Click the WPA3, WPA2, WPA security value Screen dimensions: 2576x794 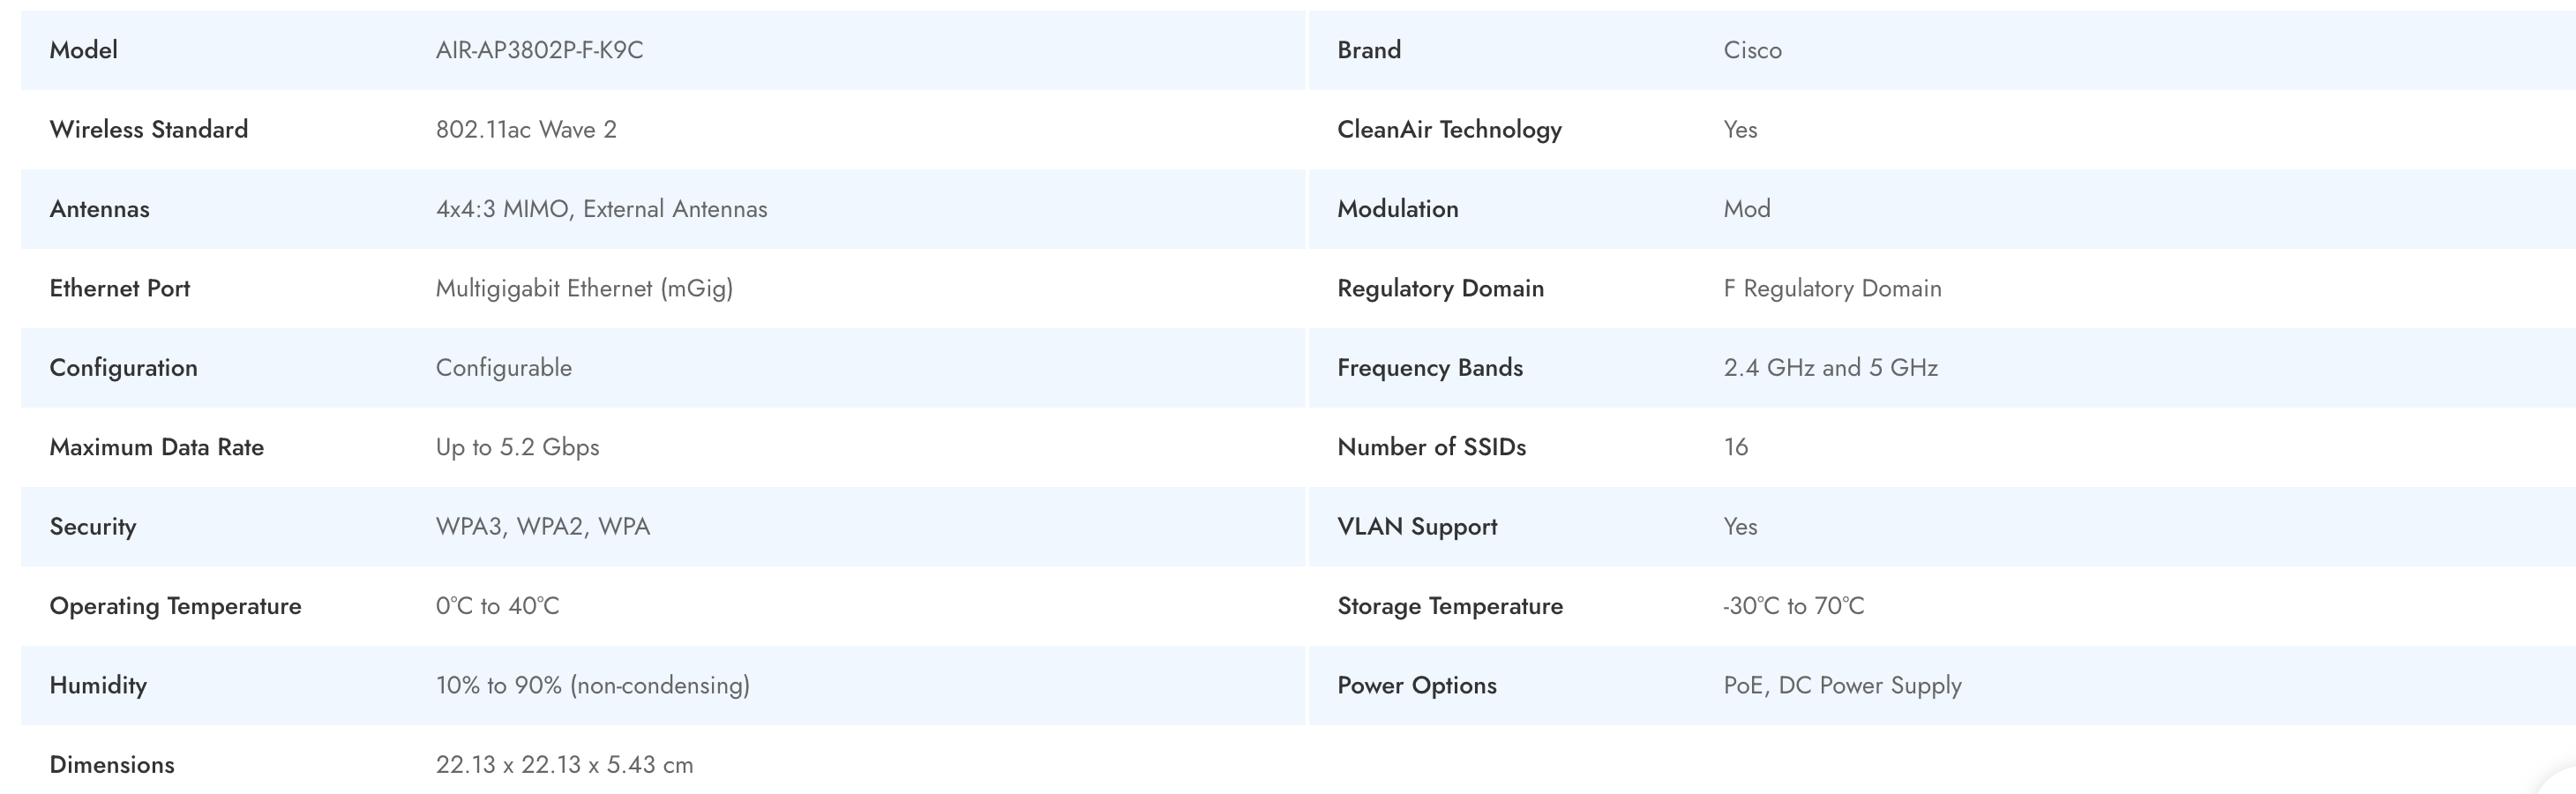tap(542, 527)
